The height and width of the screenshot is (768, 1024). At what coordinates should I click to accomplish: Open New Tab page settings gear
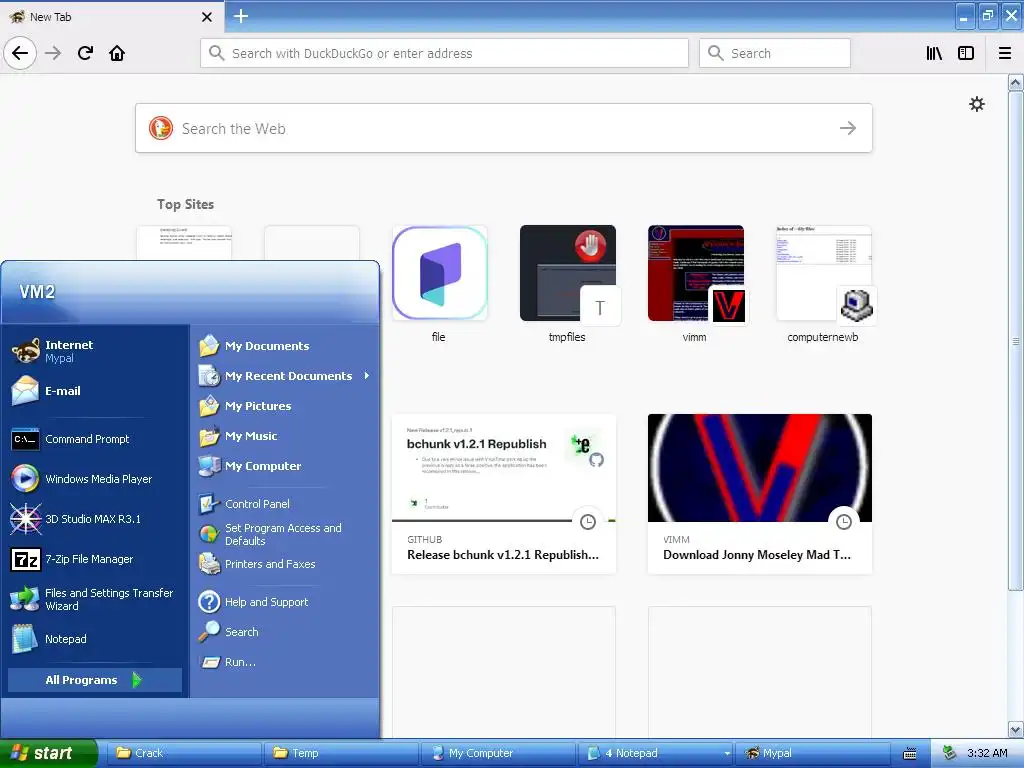click(x=977, y=104)
